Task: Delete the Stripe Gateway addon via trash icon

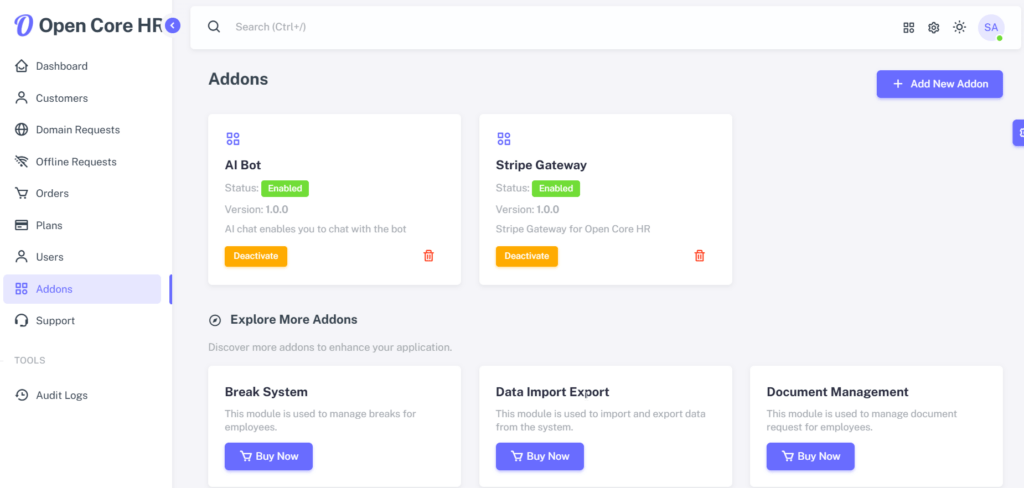Action: point(699,256)
